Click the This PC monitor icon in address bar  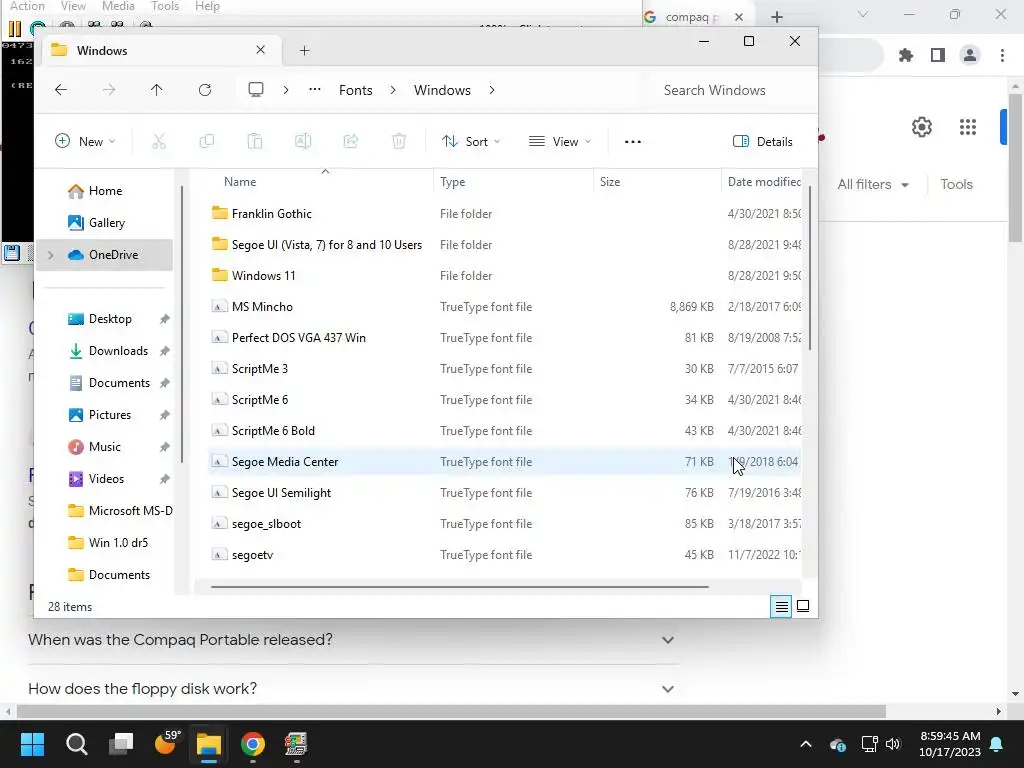click(256, 90)
